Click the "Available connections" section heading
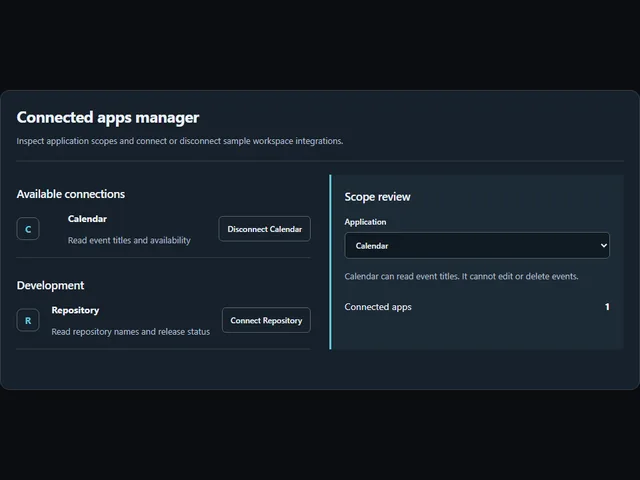This screenshot has width=640, height=480. [71, 194]
